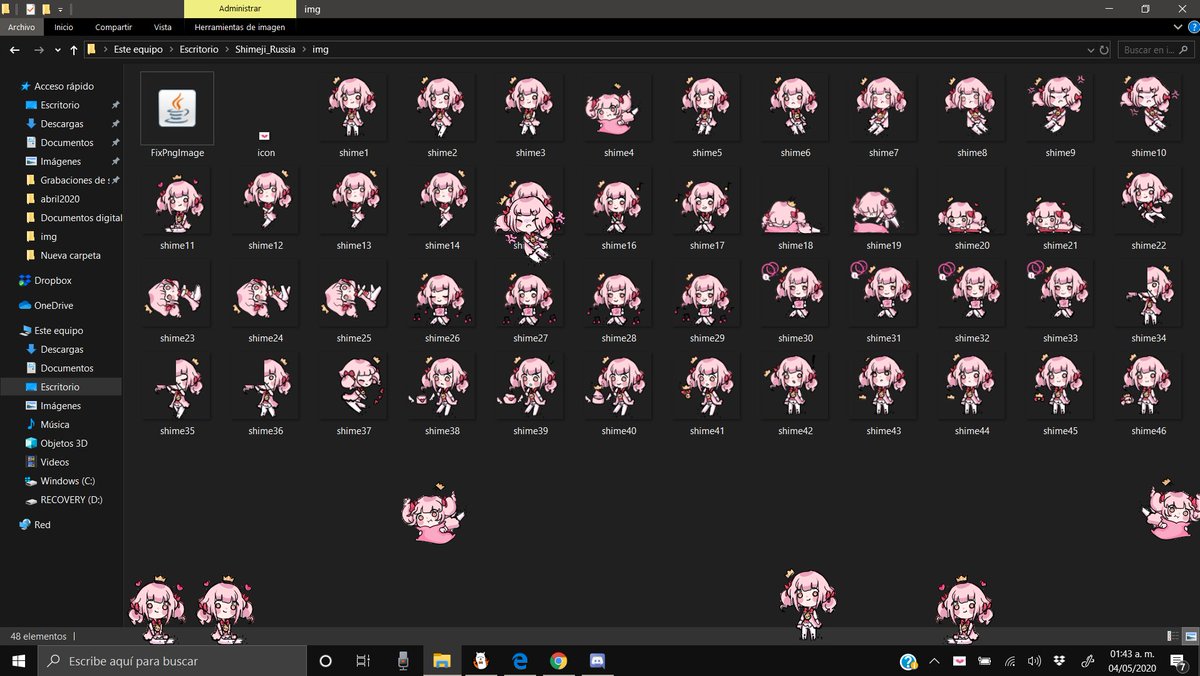Open the Windows Start menu

(18, 661)
